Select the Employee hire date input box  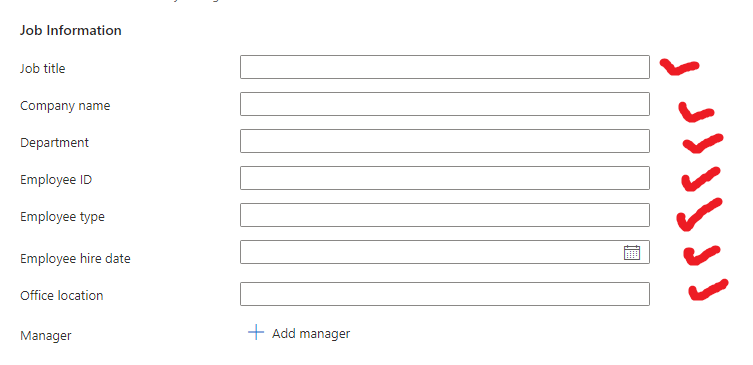(x=445, y=252)
